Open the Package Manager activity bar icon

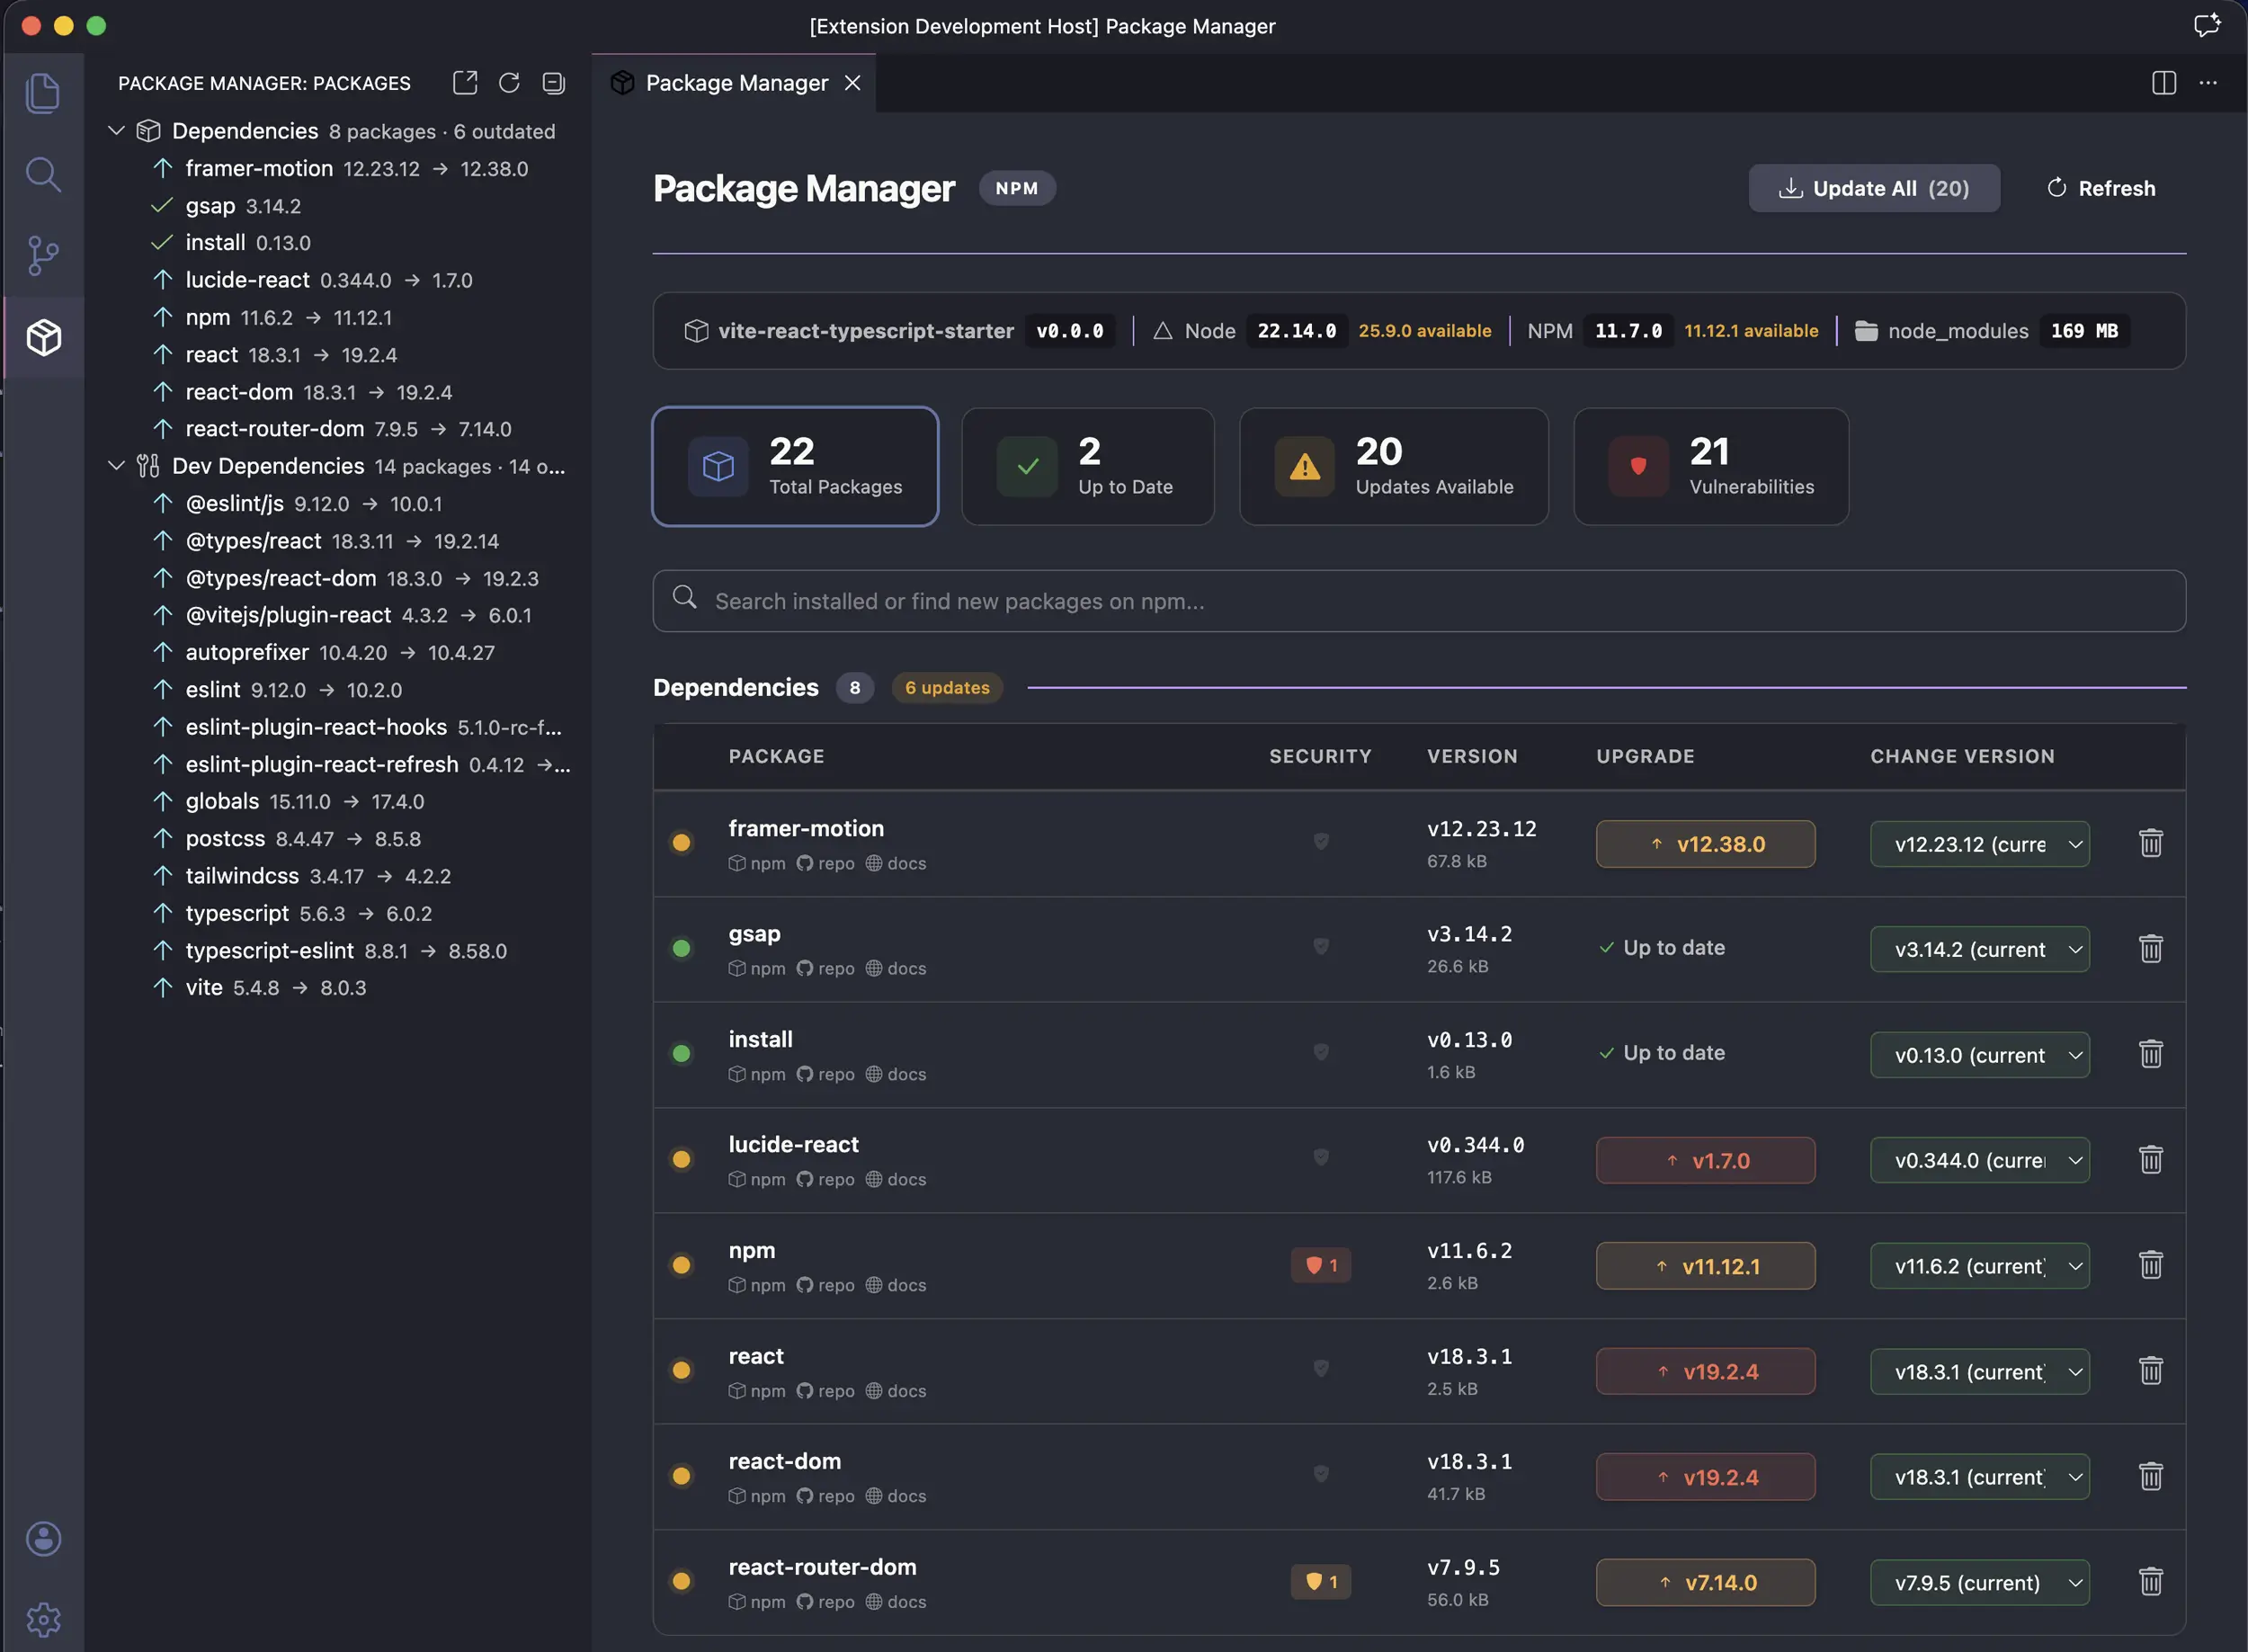click(43, 337)
